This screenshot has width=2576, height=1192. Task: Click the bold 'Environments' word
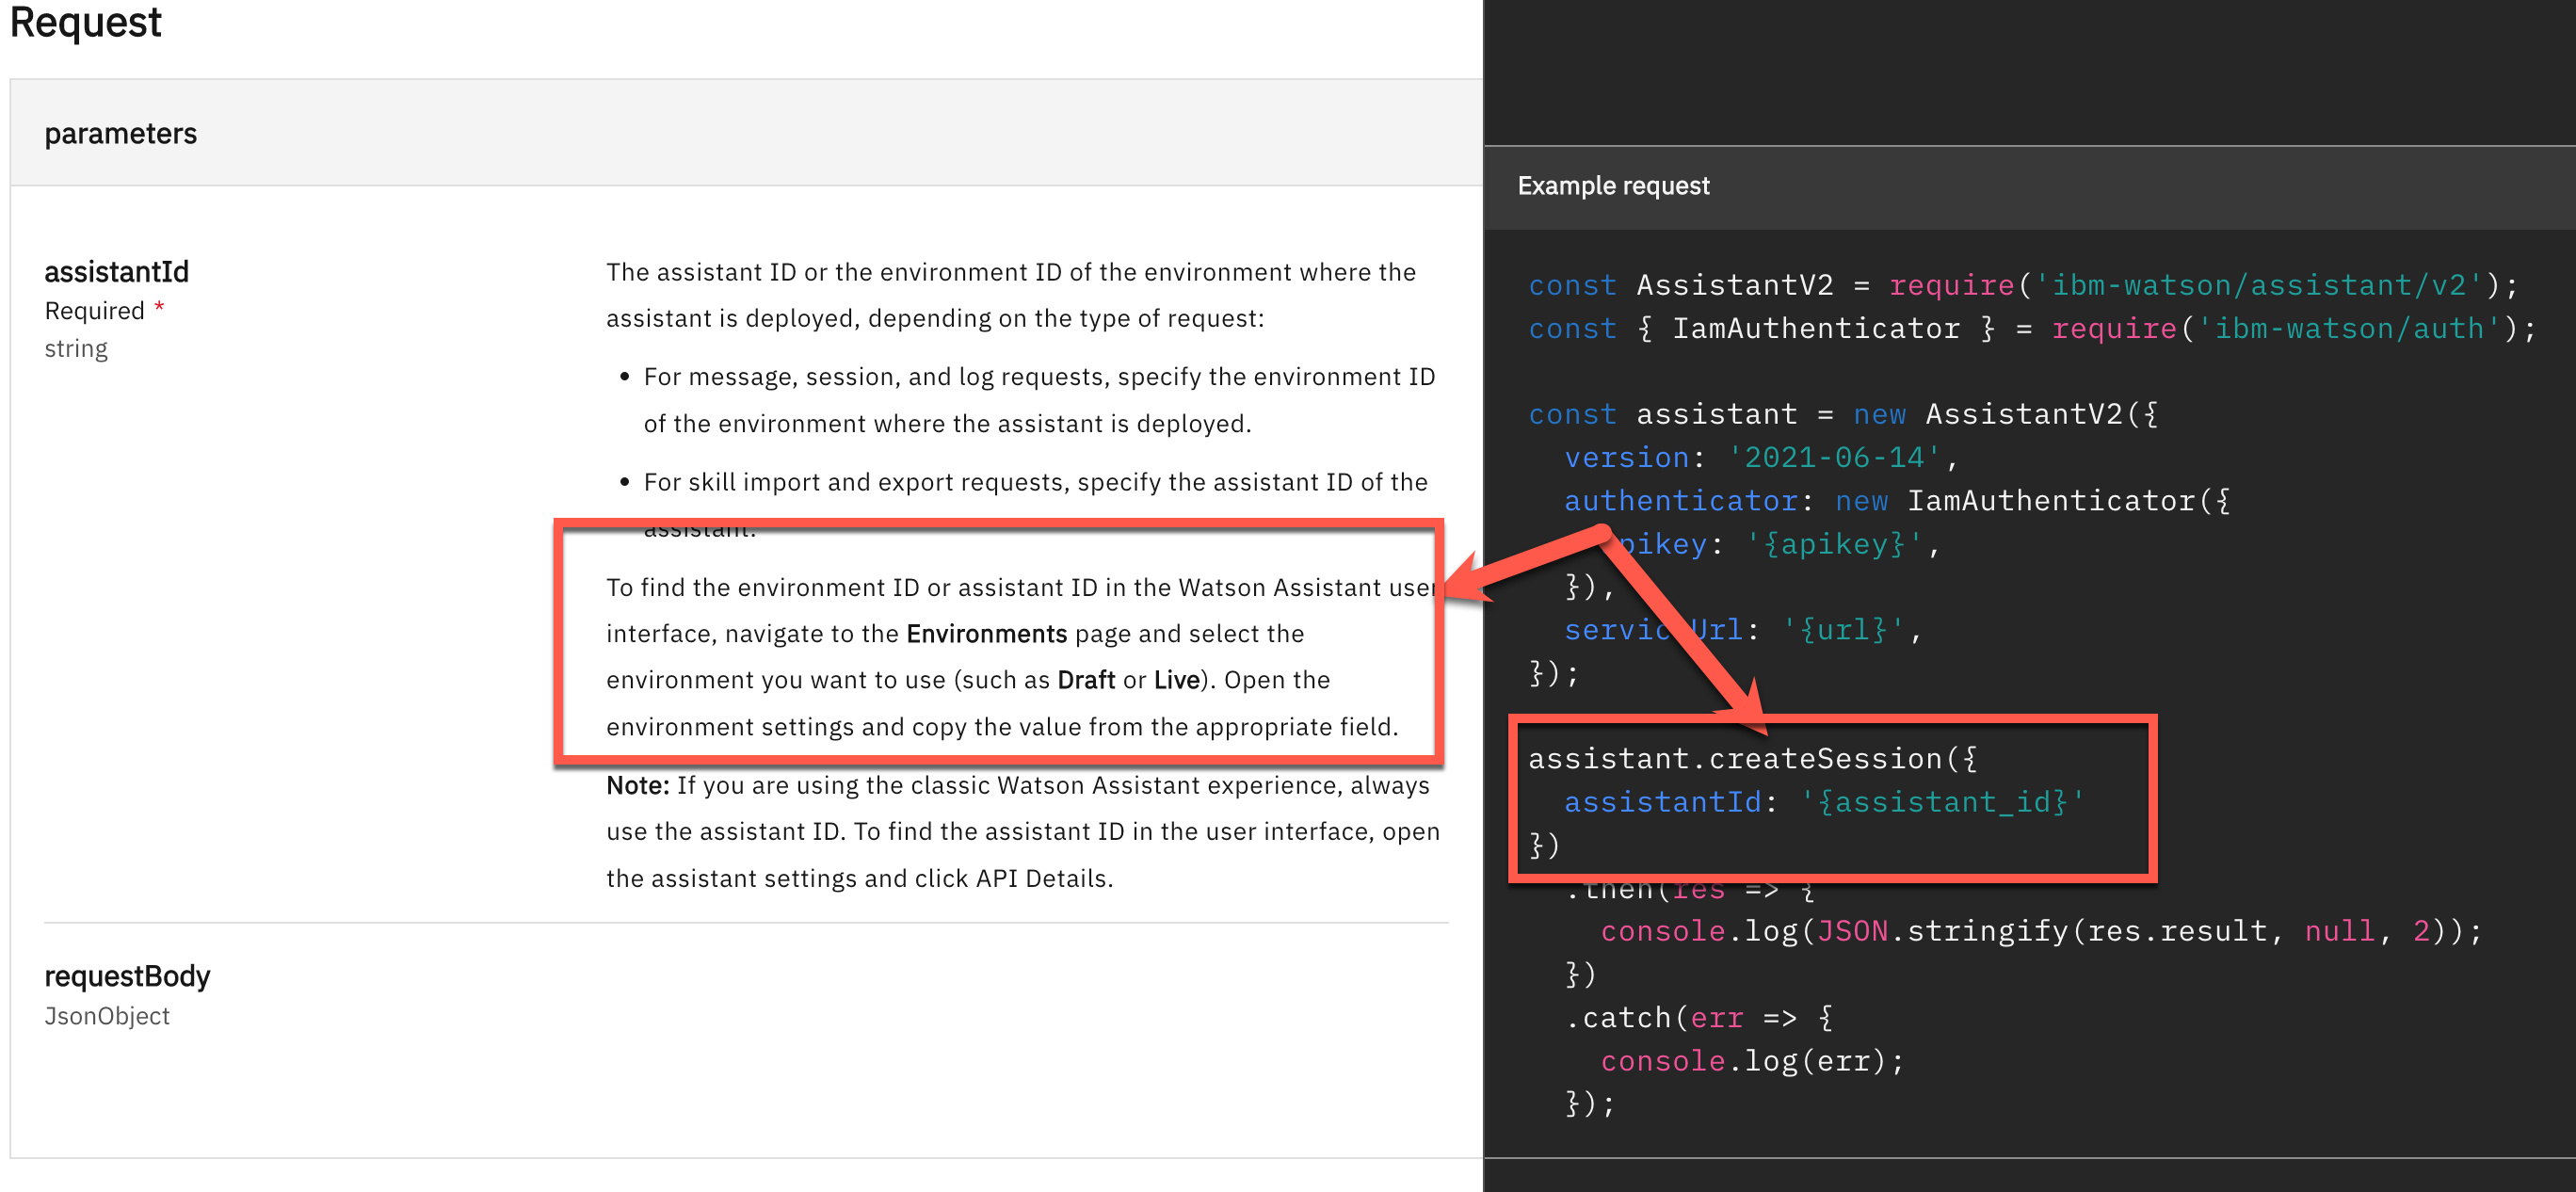pos(986,634)
